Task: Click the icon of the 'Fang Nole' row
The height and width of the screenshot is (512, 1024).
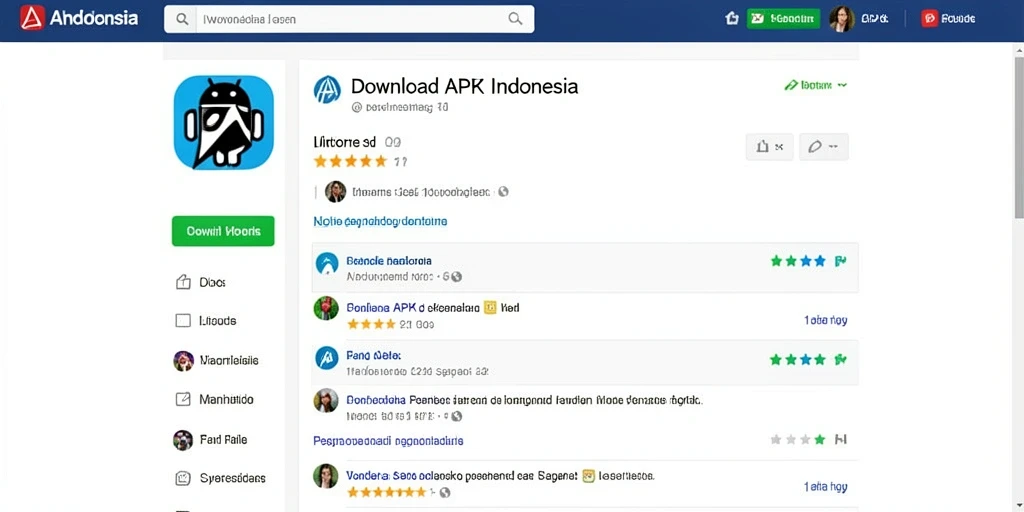Action: click(x=327, y=358)
